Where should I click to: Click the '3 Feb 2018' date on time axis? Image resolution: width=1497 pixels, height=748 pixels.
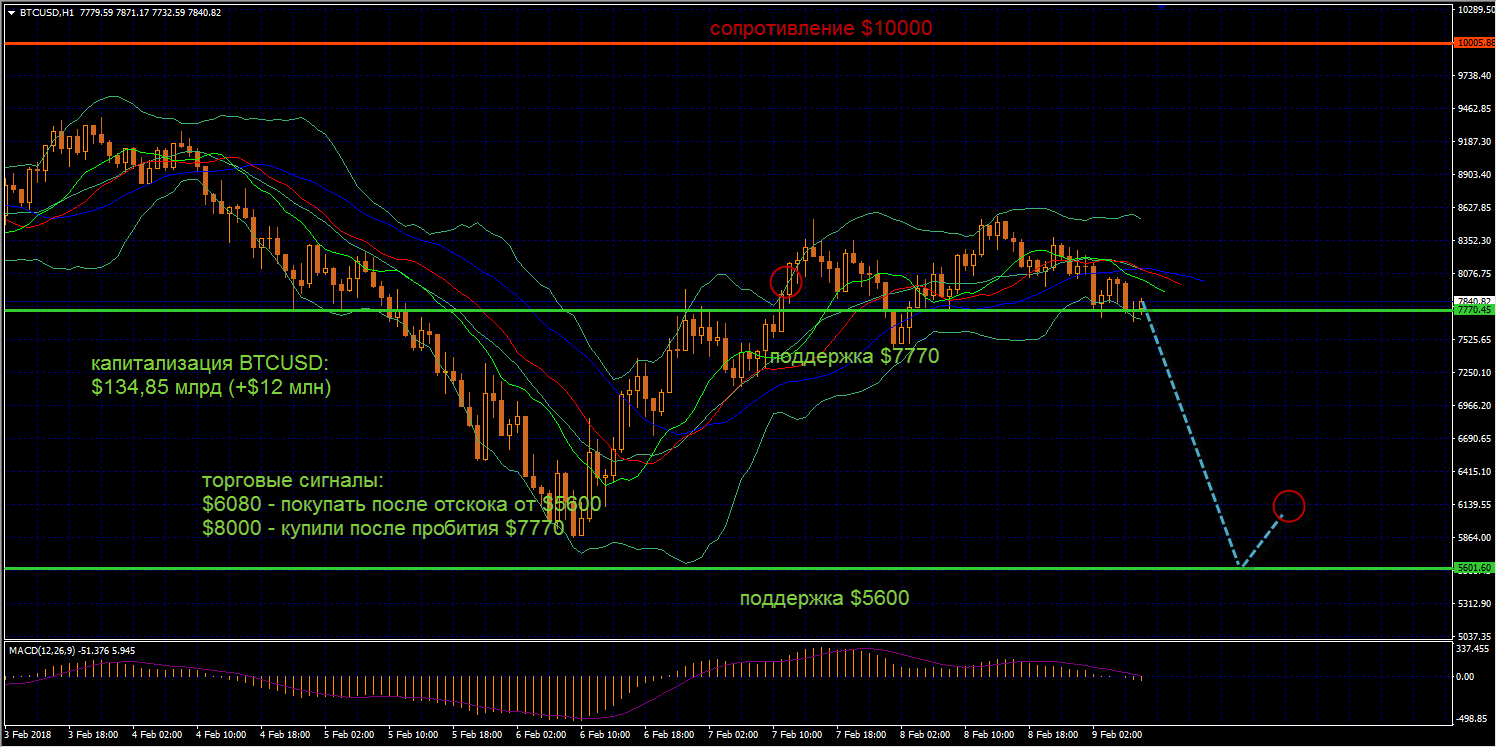pyautogui.click(x=30, y=734)
